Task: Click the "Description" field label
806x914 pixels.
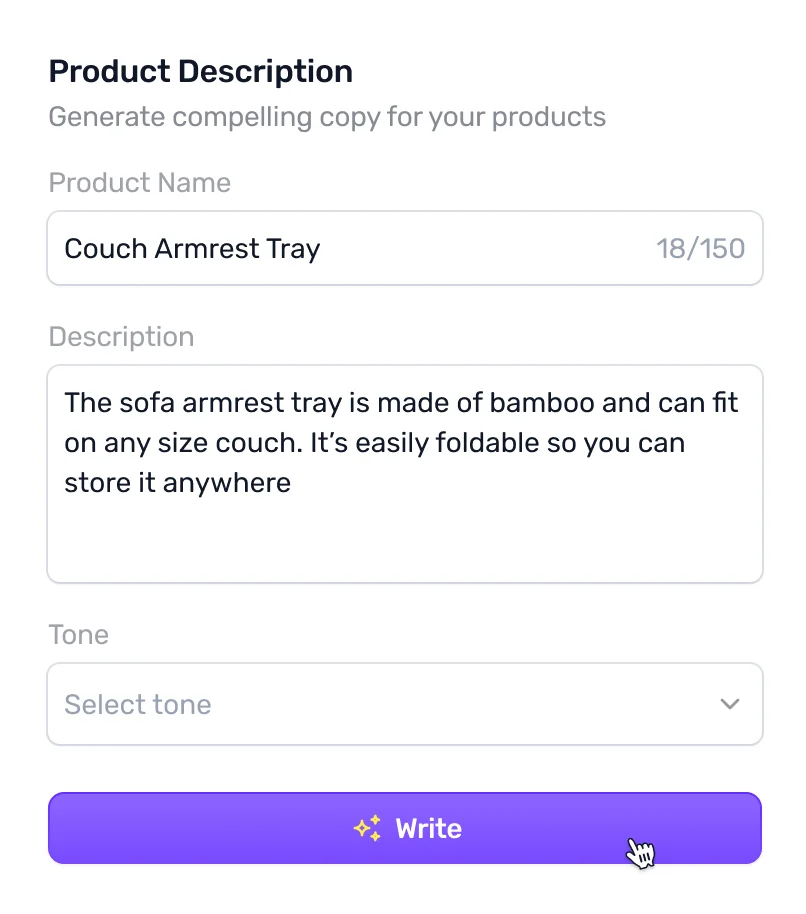Action: (121, 336)
